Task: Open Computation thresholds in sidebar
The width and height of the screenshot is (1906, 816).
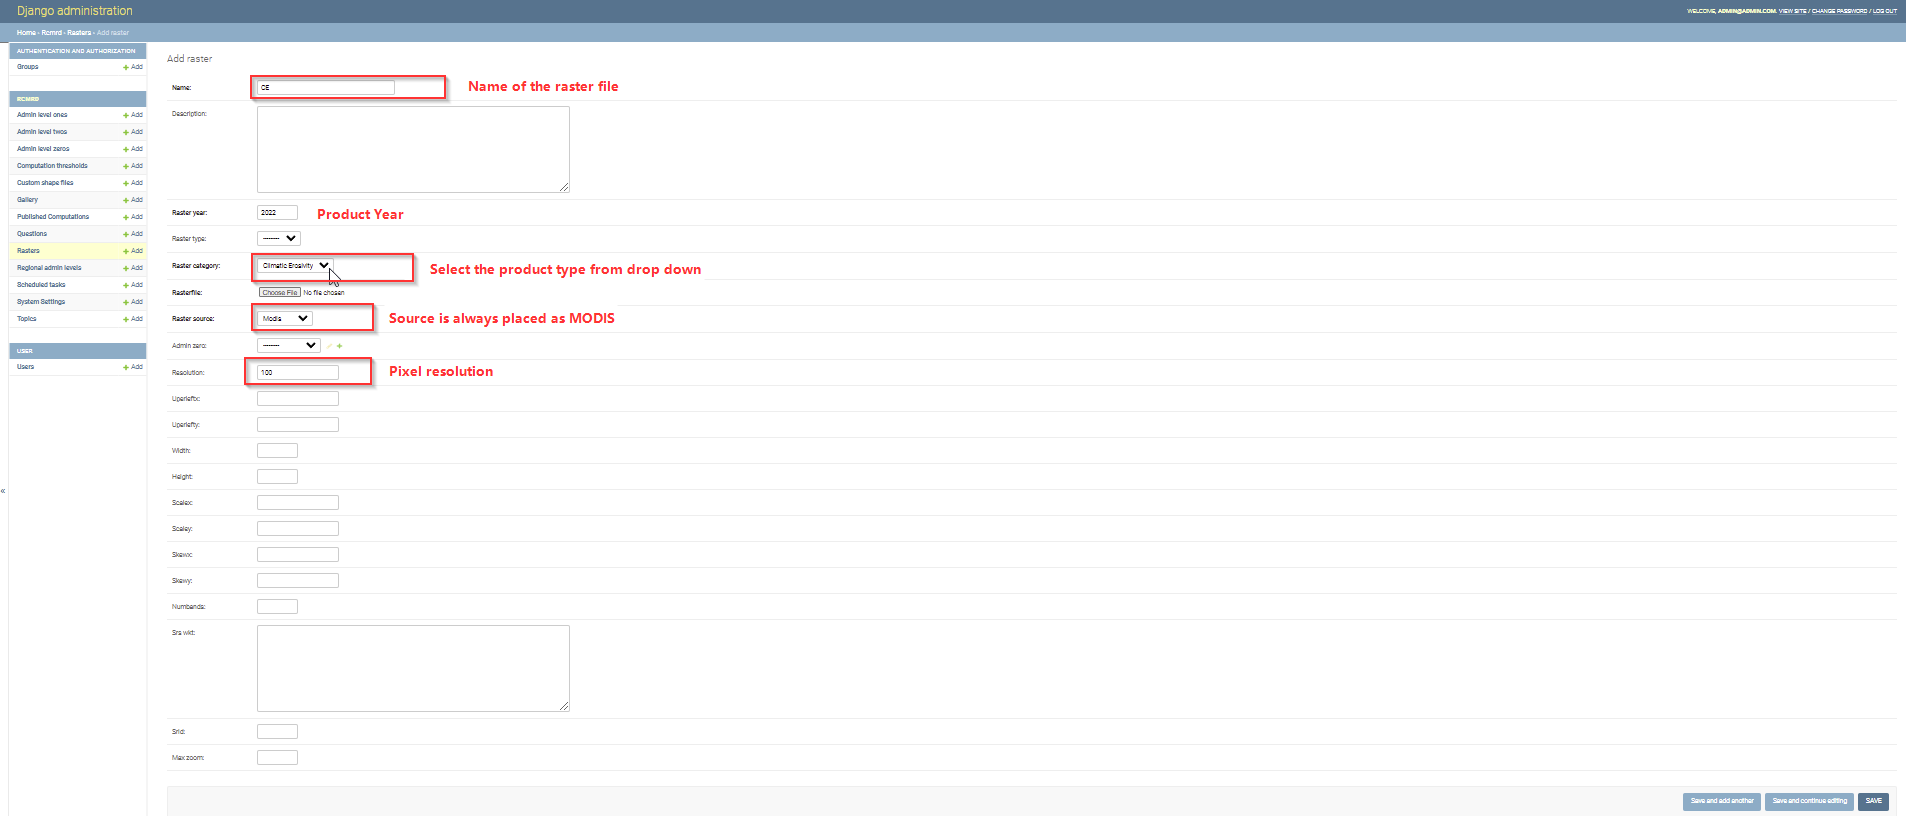Action: 52,166
